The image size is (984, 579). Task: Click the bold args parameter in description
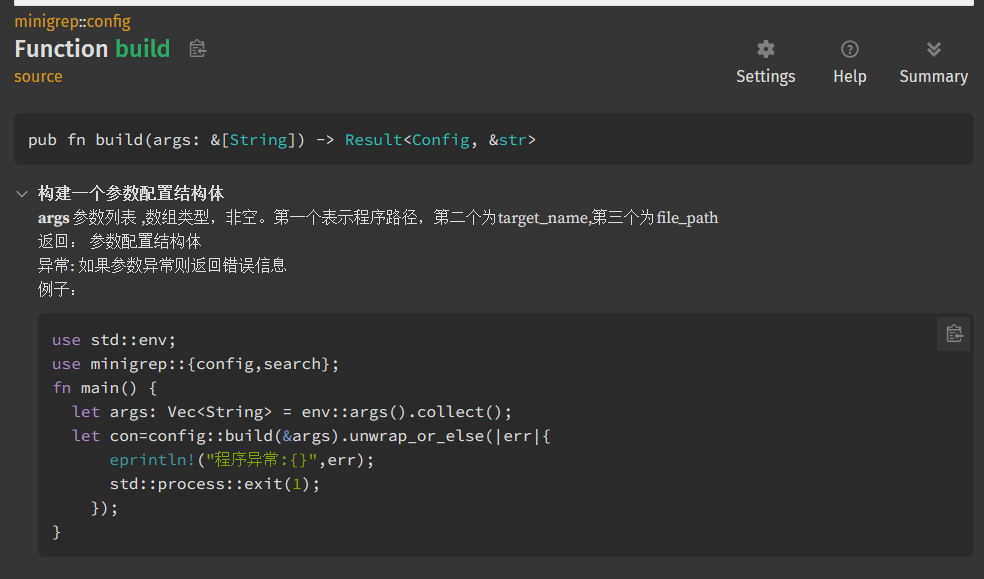(54, 218)
